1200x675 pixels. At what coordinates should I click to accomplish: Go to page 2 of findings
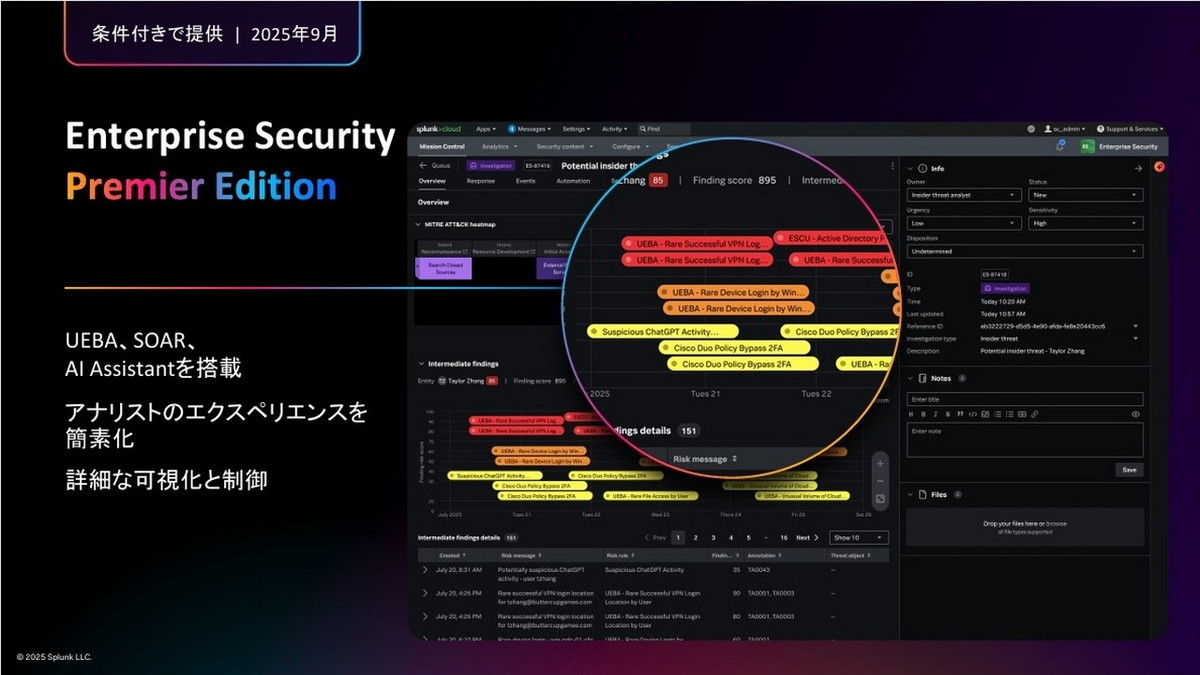click(x=696, y=537)
